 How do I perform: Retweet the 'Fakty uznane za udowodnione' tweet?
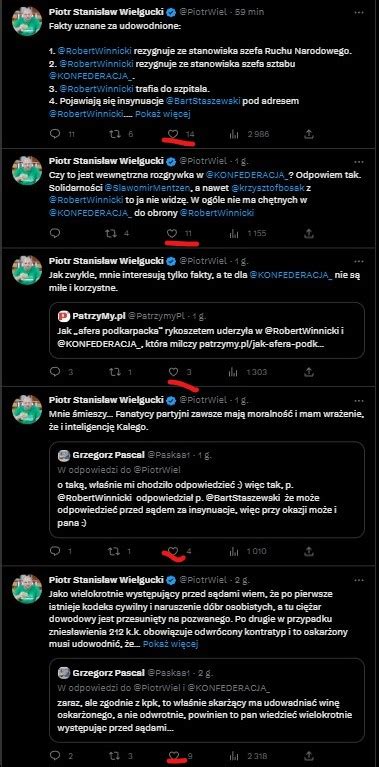pos(114,134)
